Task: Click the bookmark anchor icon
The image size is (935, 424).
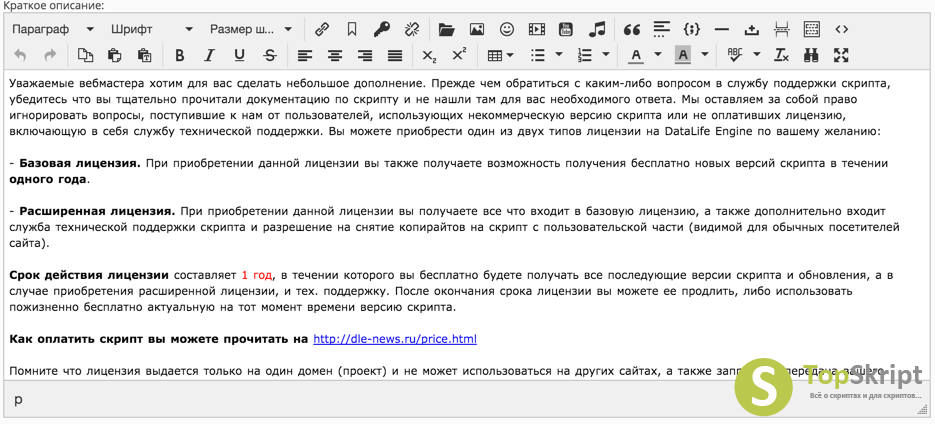Action: 352,29
